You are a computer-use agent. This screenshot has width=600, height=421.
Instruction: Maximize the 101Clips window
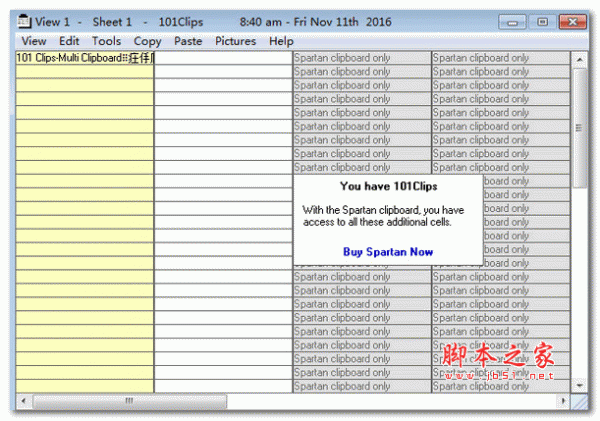pos(543,20)
